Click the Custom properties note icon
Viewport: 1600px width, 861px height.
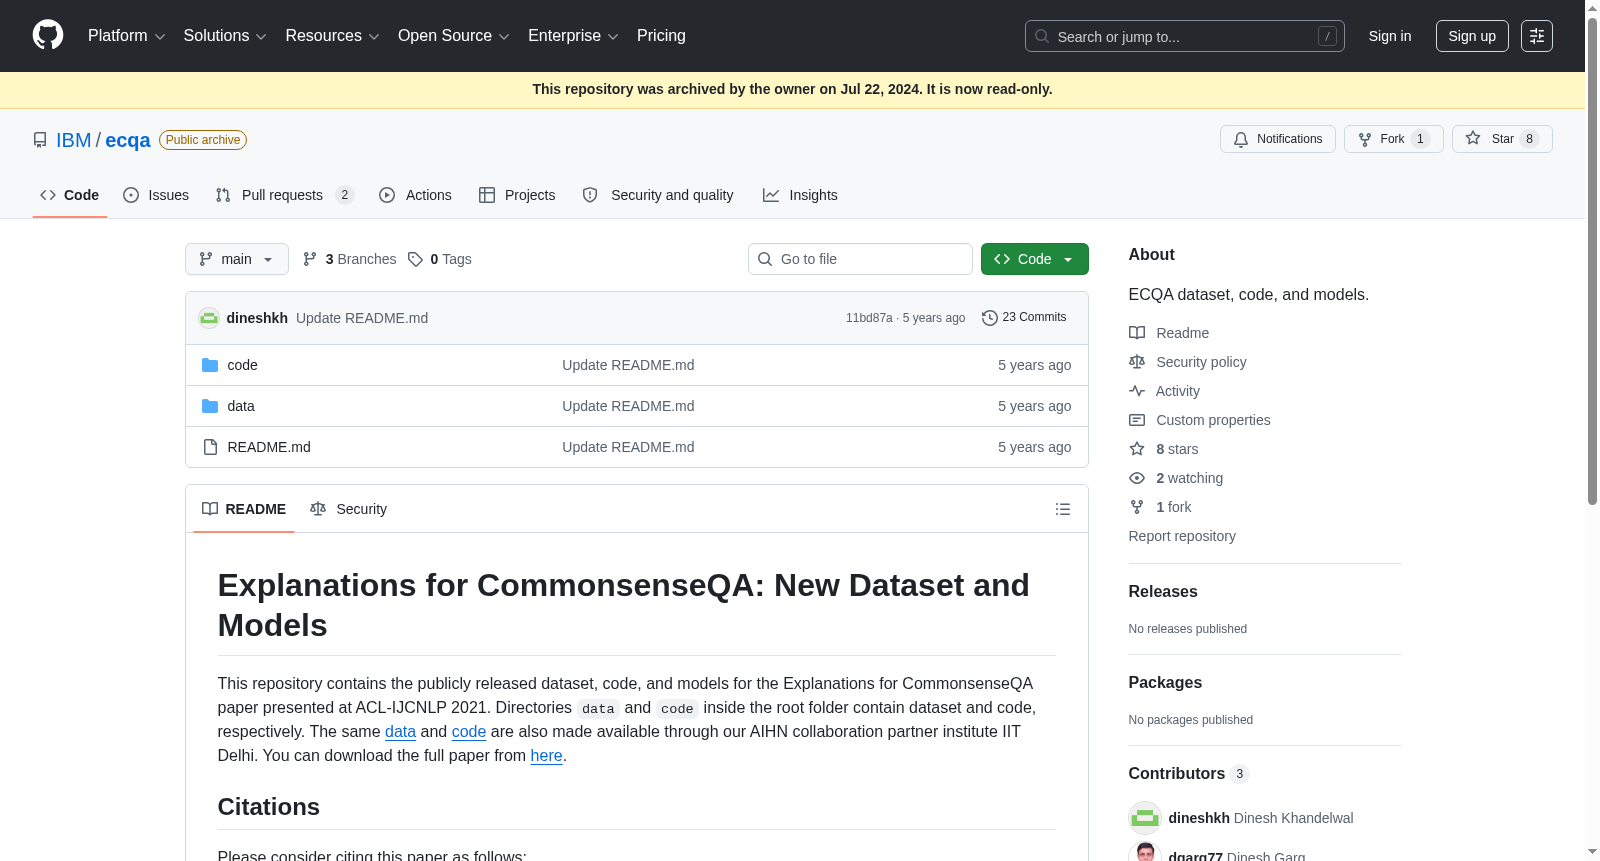[x=1137, y=420]
